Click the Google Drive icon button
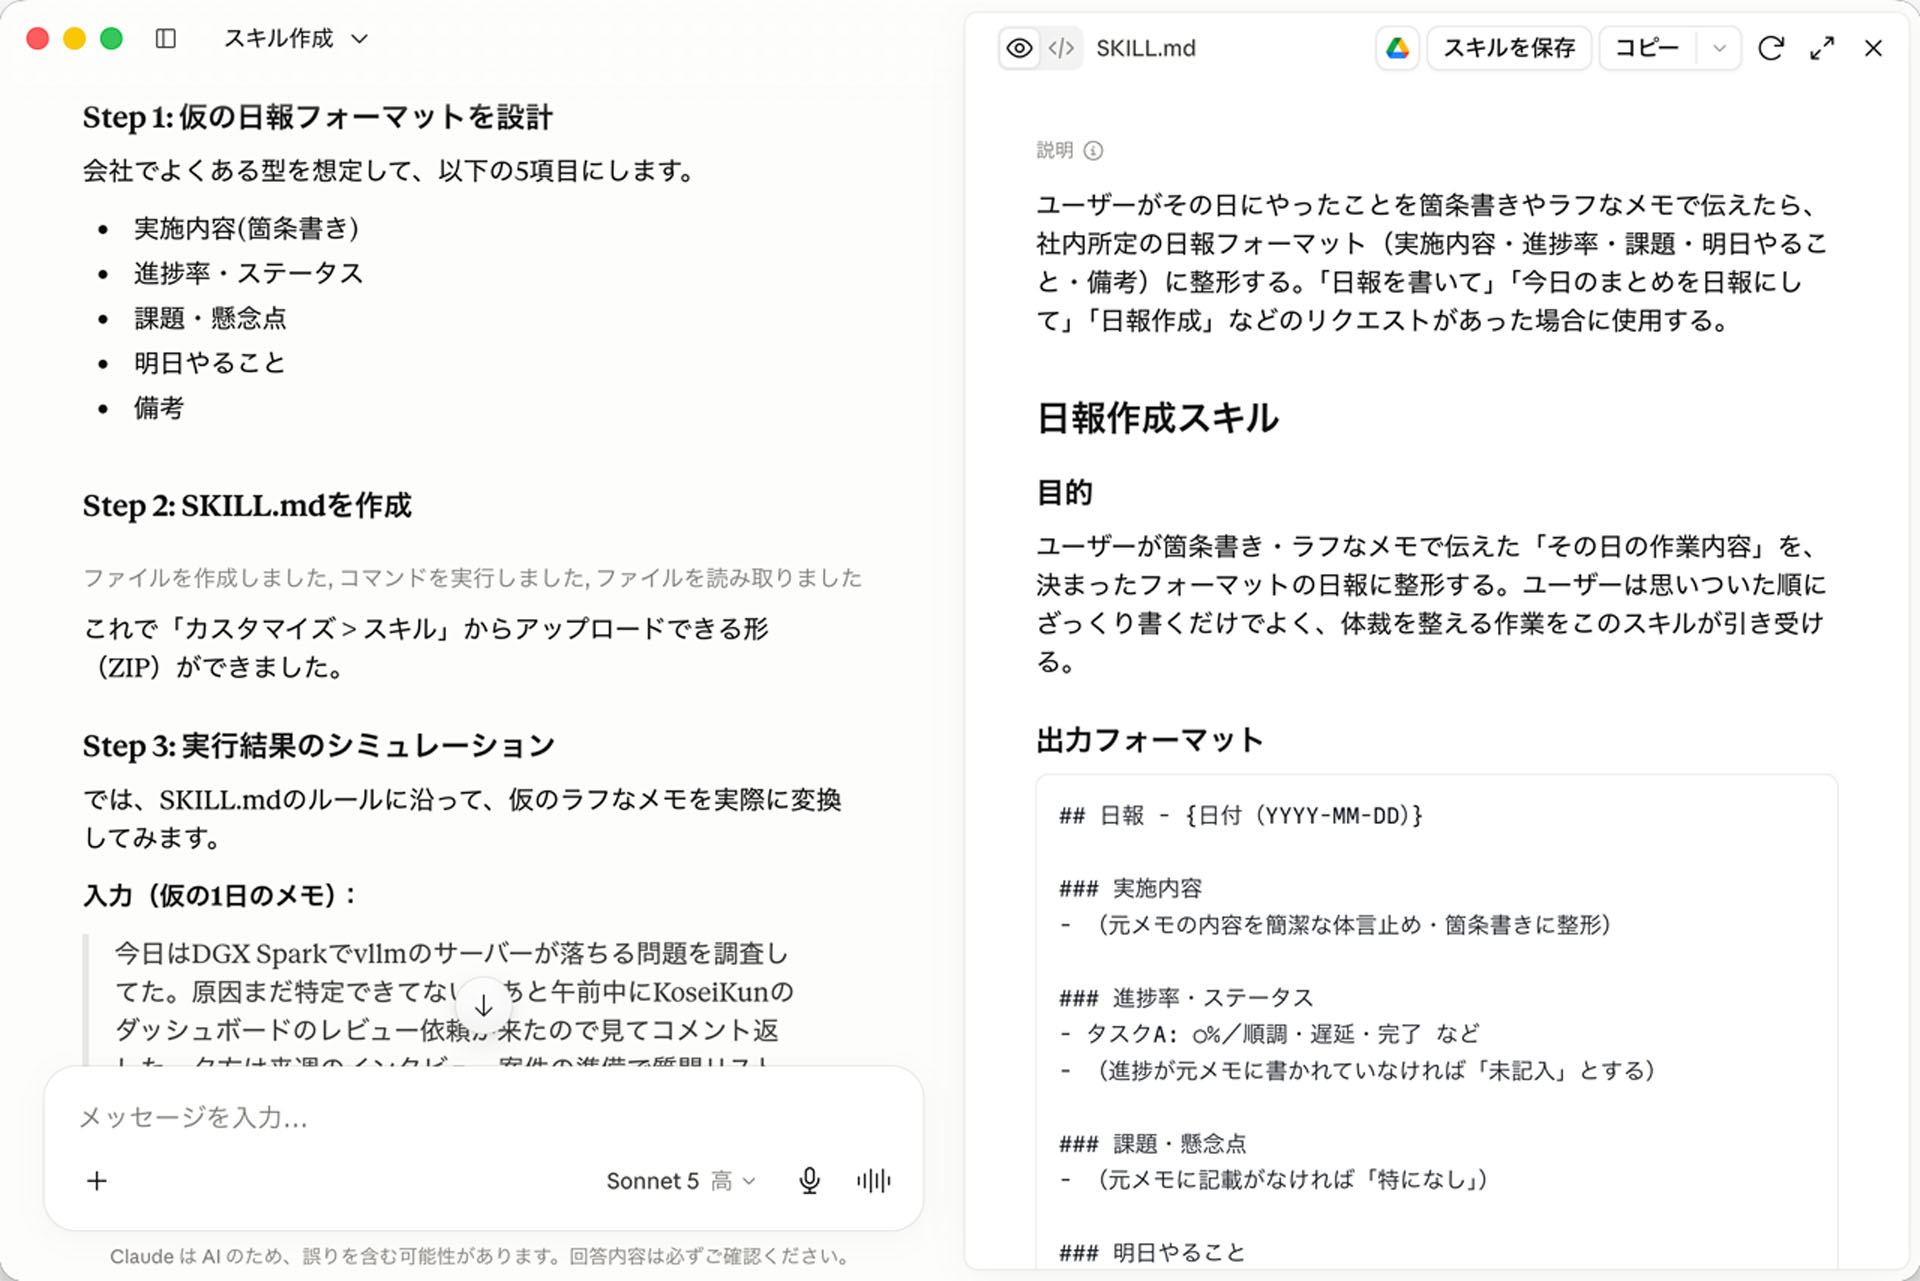Screen dimensions: 1920x1281 tap(1397, 48)
